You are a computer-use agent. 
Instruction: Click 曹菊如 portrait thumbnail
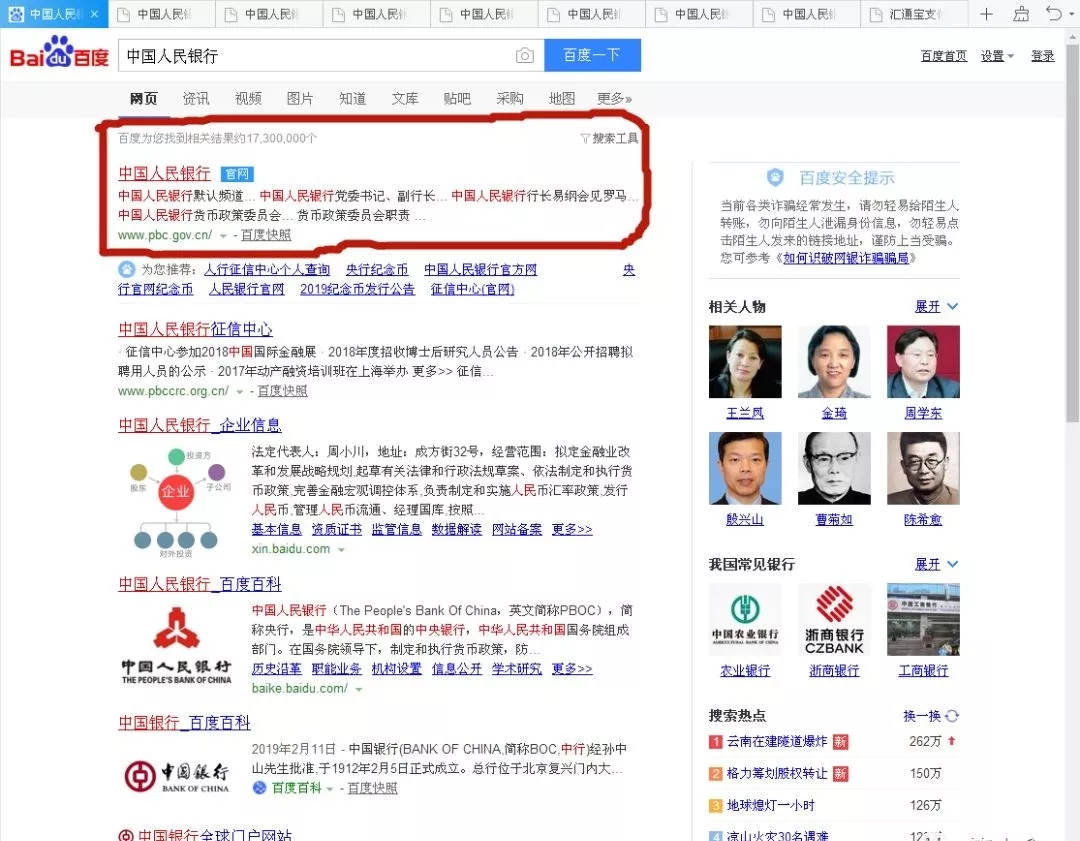click(834, 468)
